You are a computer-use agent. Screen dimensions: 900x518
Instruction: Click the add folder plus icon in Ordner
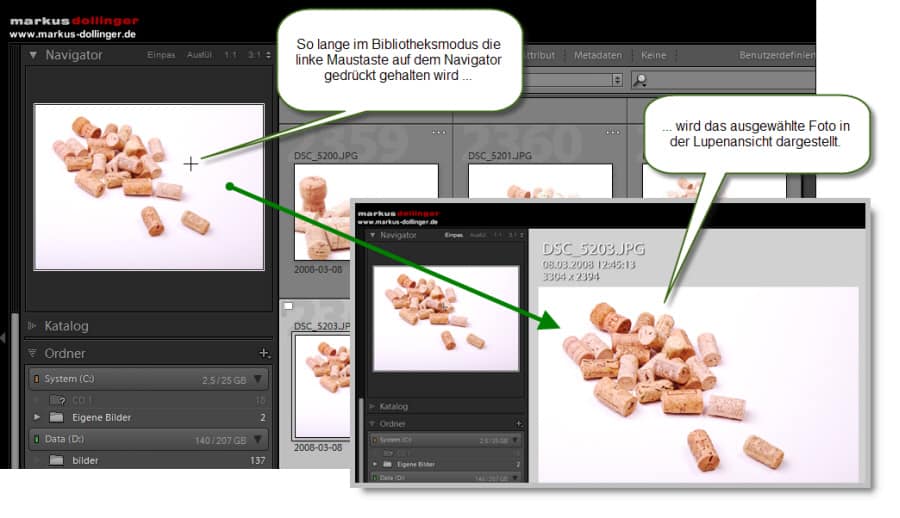click(264, 353)
